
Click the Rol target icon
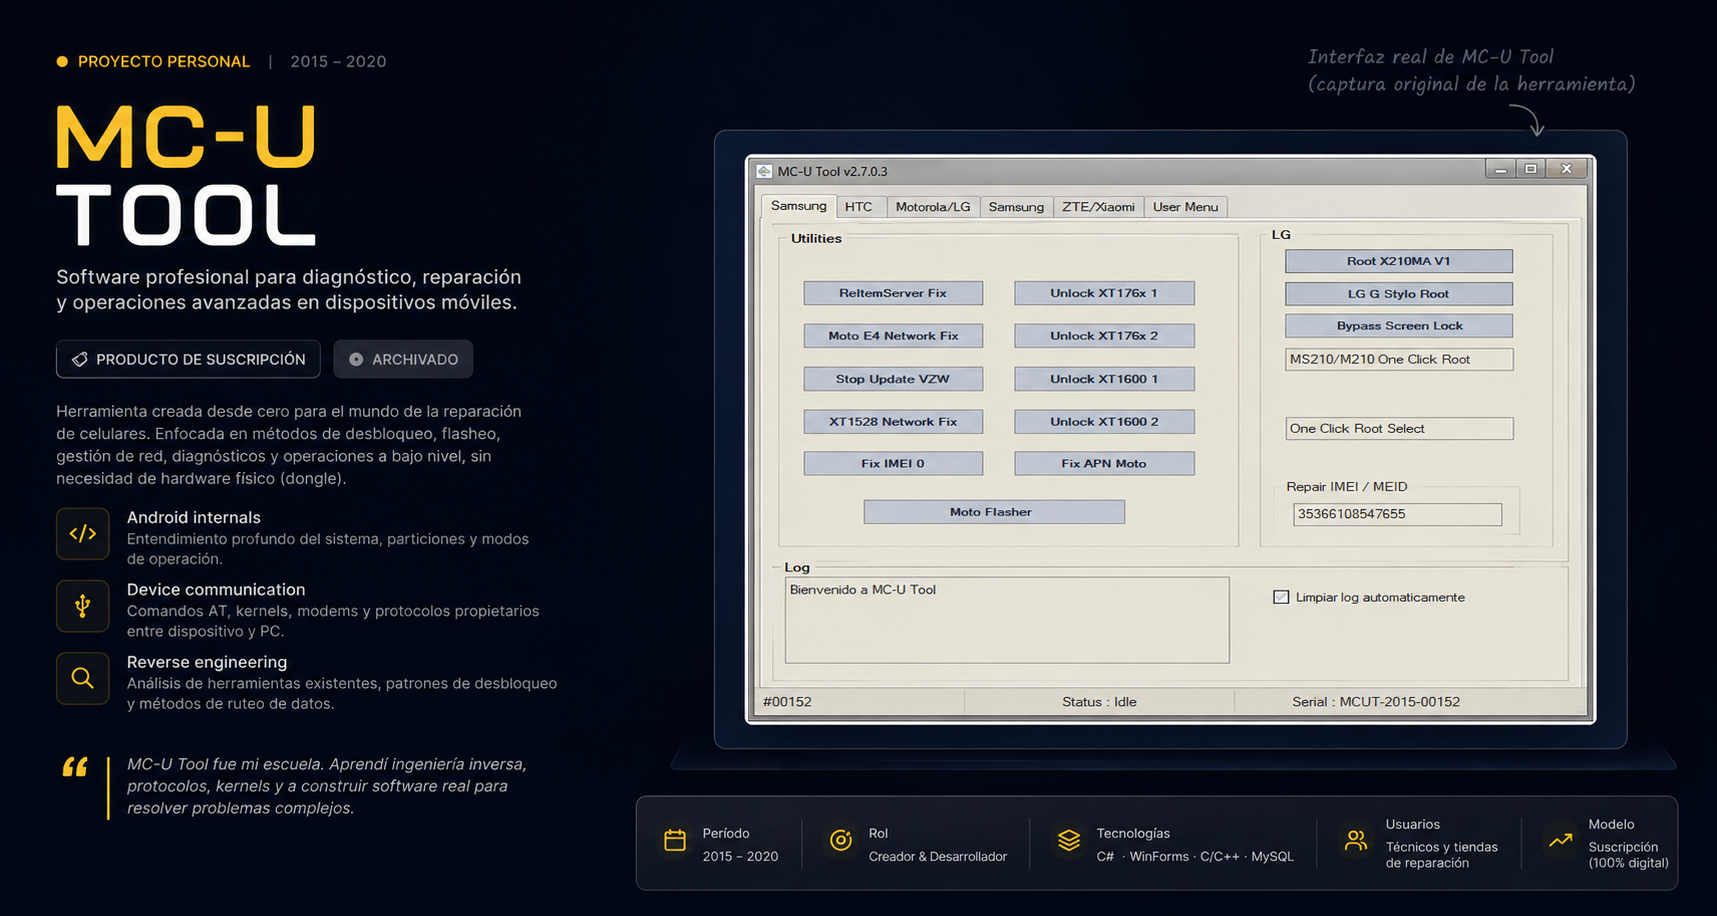coord(841,840)
